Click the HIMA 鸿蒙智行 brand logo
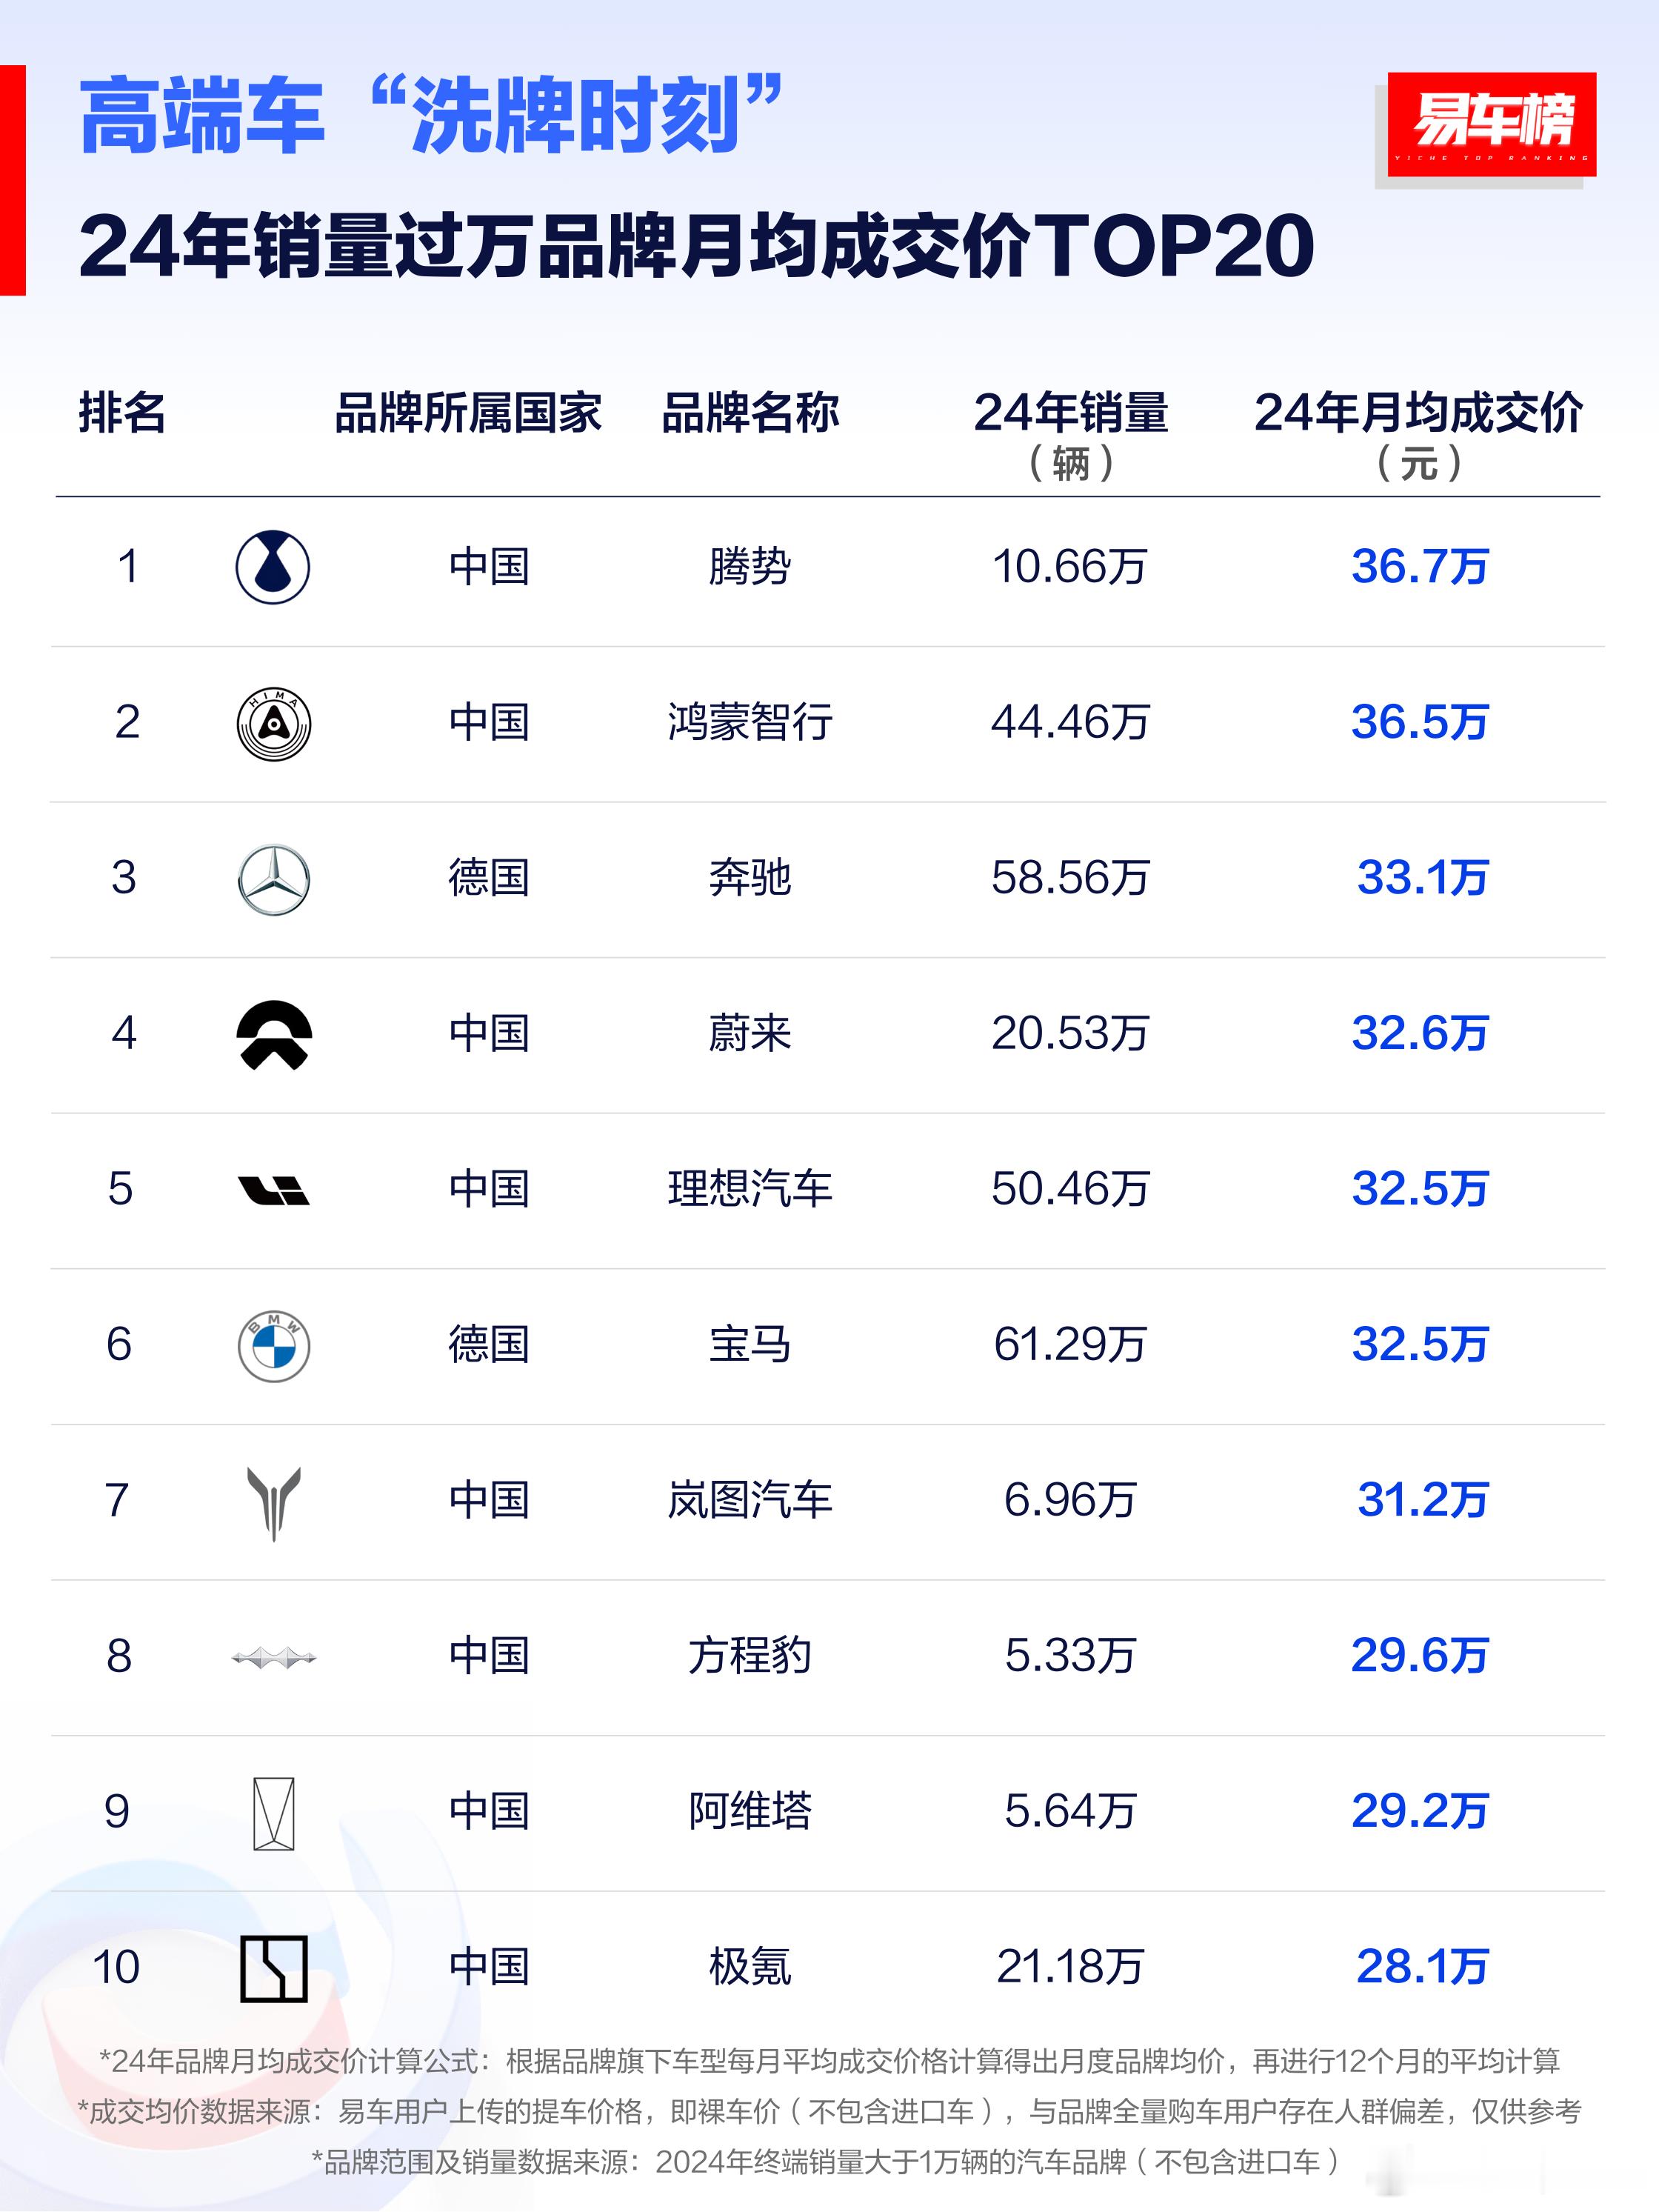The image size is (1659, 2212). [273, 723]
